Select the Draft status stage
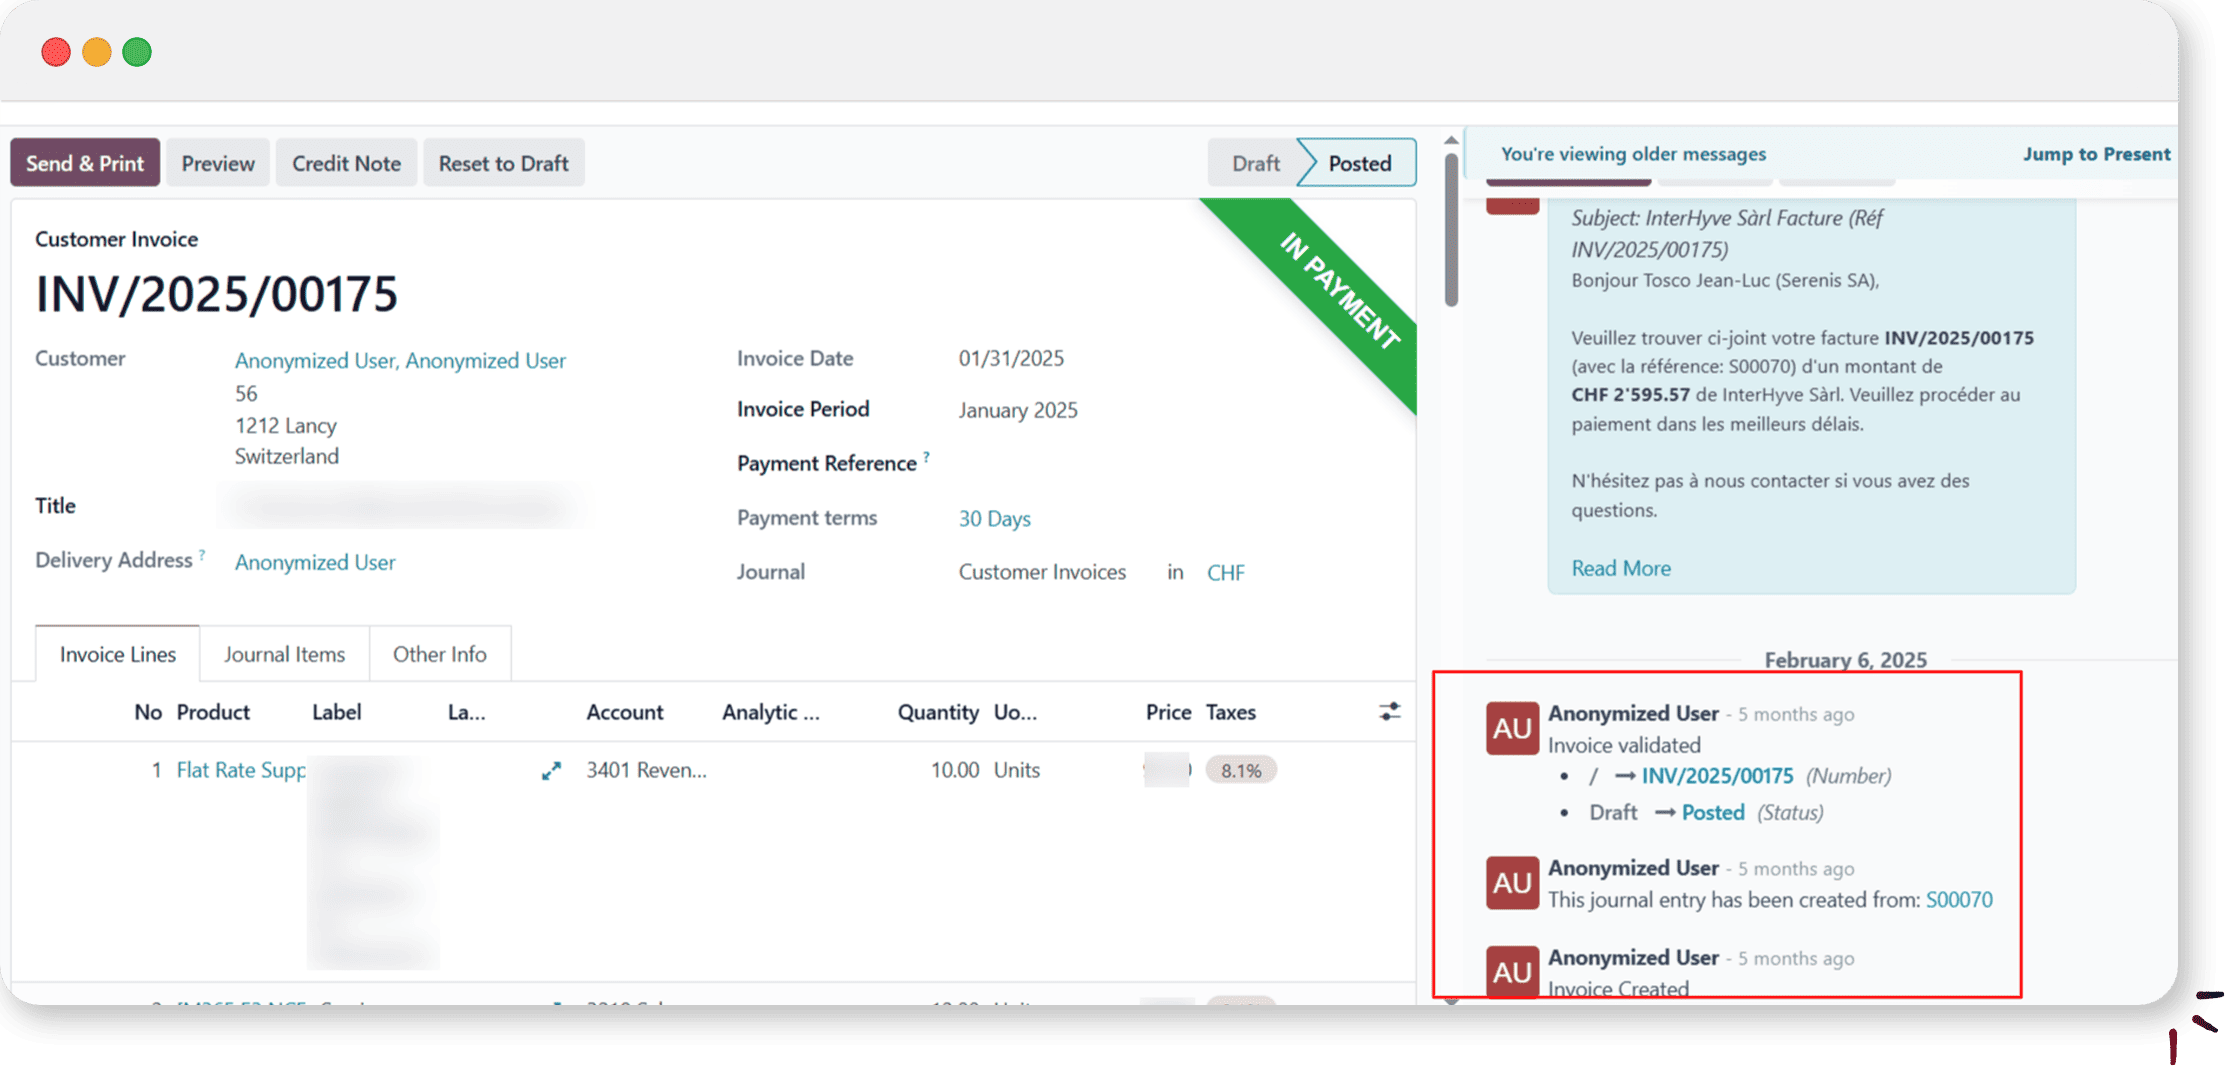 (x=1254, y=163)
